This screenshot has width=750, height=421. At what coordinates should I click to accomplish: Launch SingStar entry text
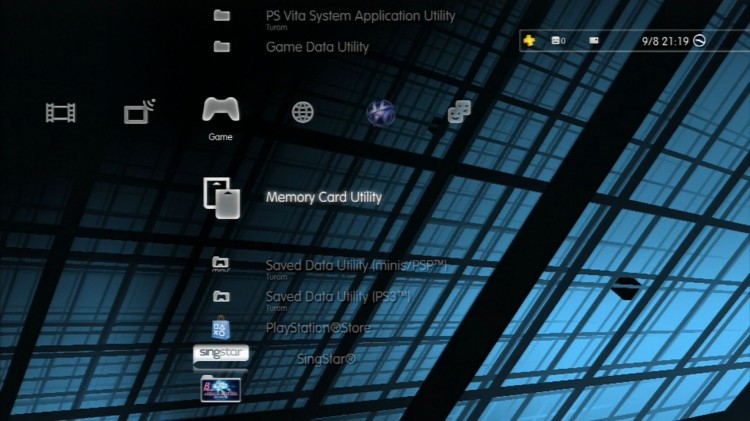click(x=326, y=359)
